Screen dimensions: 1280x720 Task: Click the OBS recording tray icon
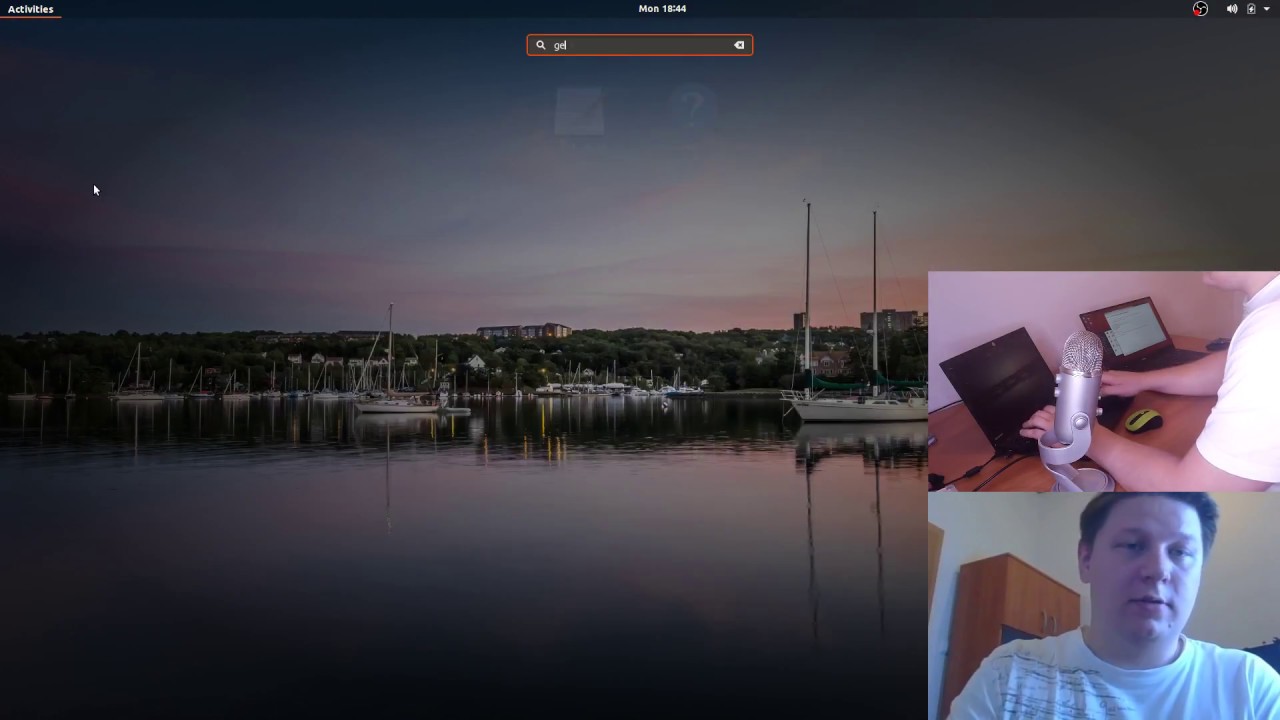1200,9
